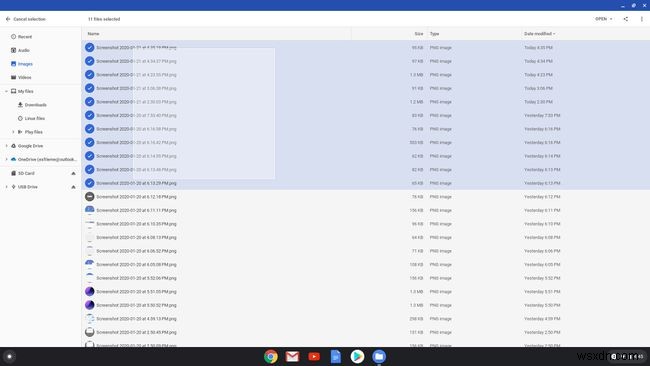
Task: Uncheck the file modified Today 4:35 PM
Action: click(90, 48)
